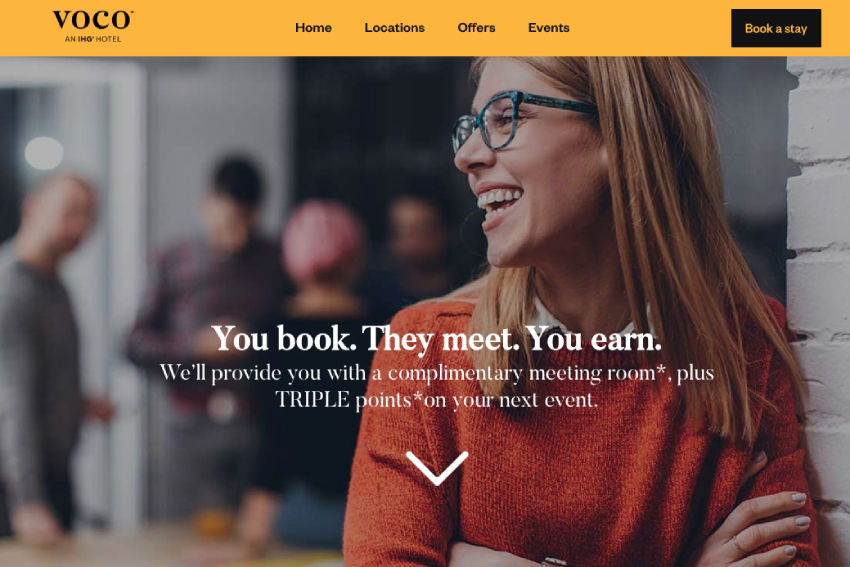Select Events in the top navigation
The width and height of the screenshot is (850, 567).
point(549,28)
